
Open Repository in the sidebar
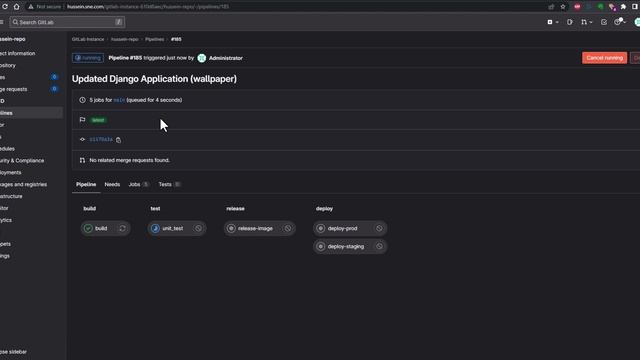pos(8,65)
